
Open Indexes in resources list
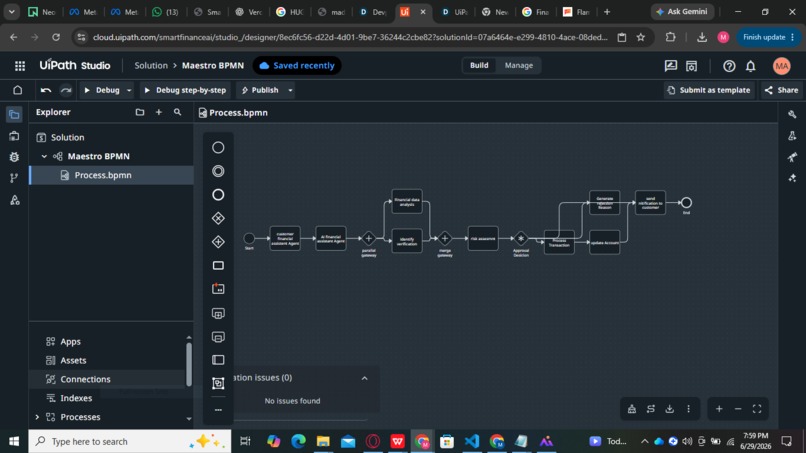pos(76,398)
